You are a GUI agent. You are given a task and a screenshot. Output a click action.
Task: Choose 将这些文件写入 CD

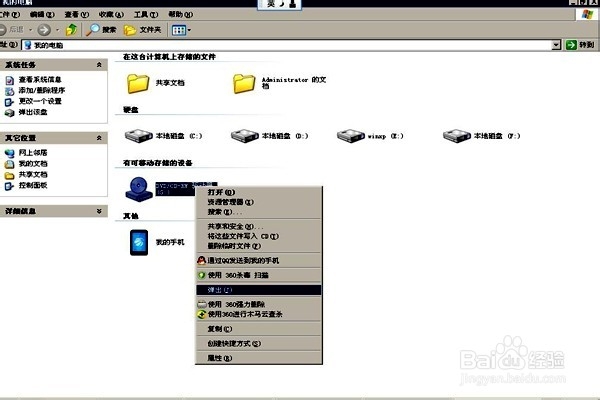[259, 236]
